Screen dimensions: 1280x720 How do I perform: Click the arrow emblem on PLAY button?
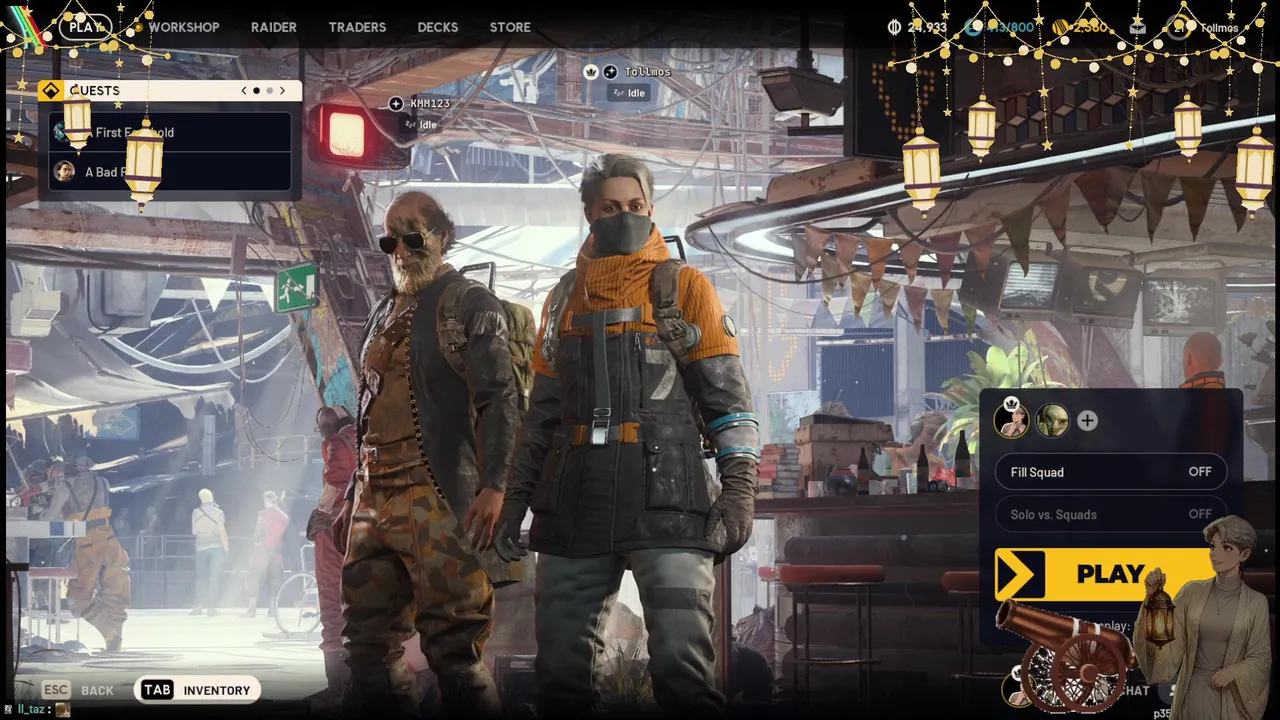(x=1020, y=575)
